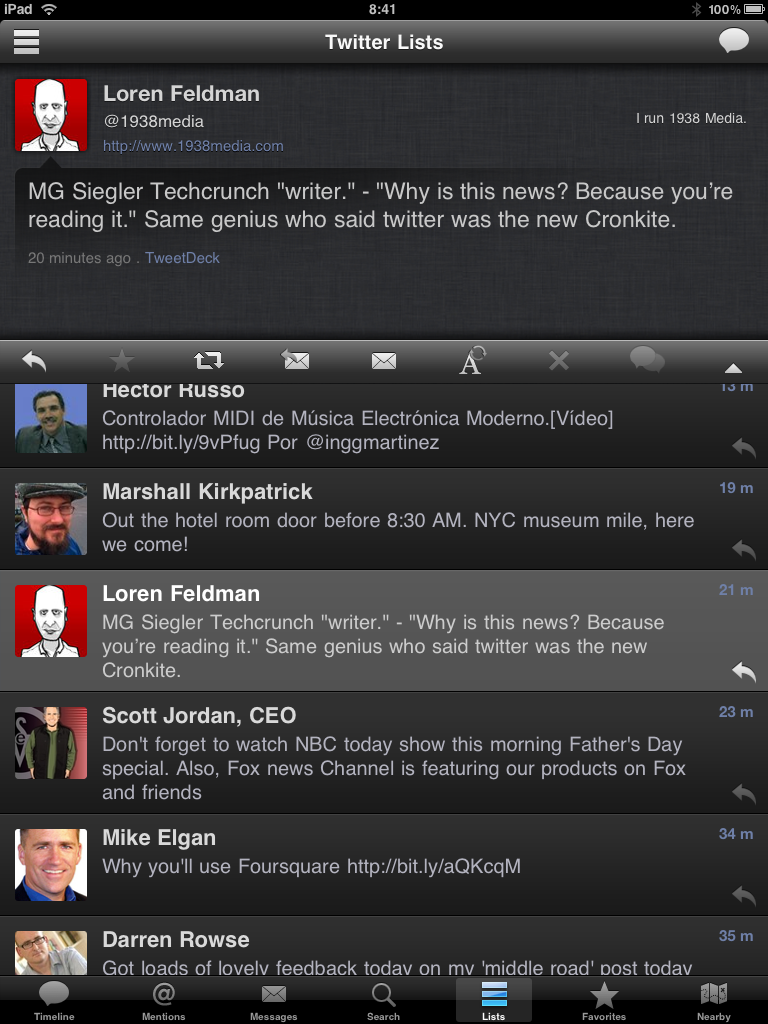Screen dimensions: 768x1024
Task: Favorite the tweet with the star toolbar icon
Action: tap(121, 360)
